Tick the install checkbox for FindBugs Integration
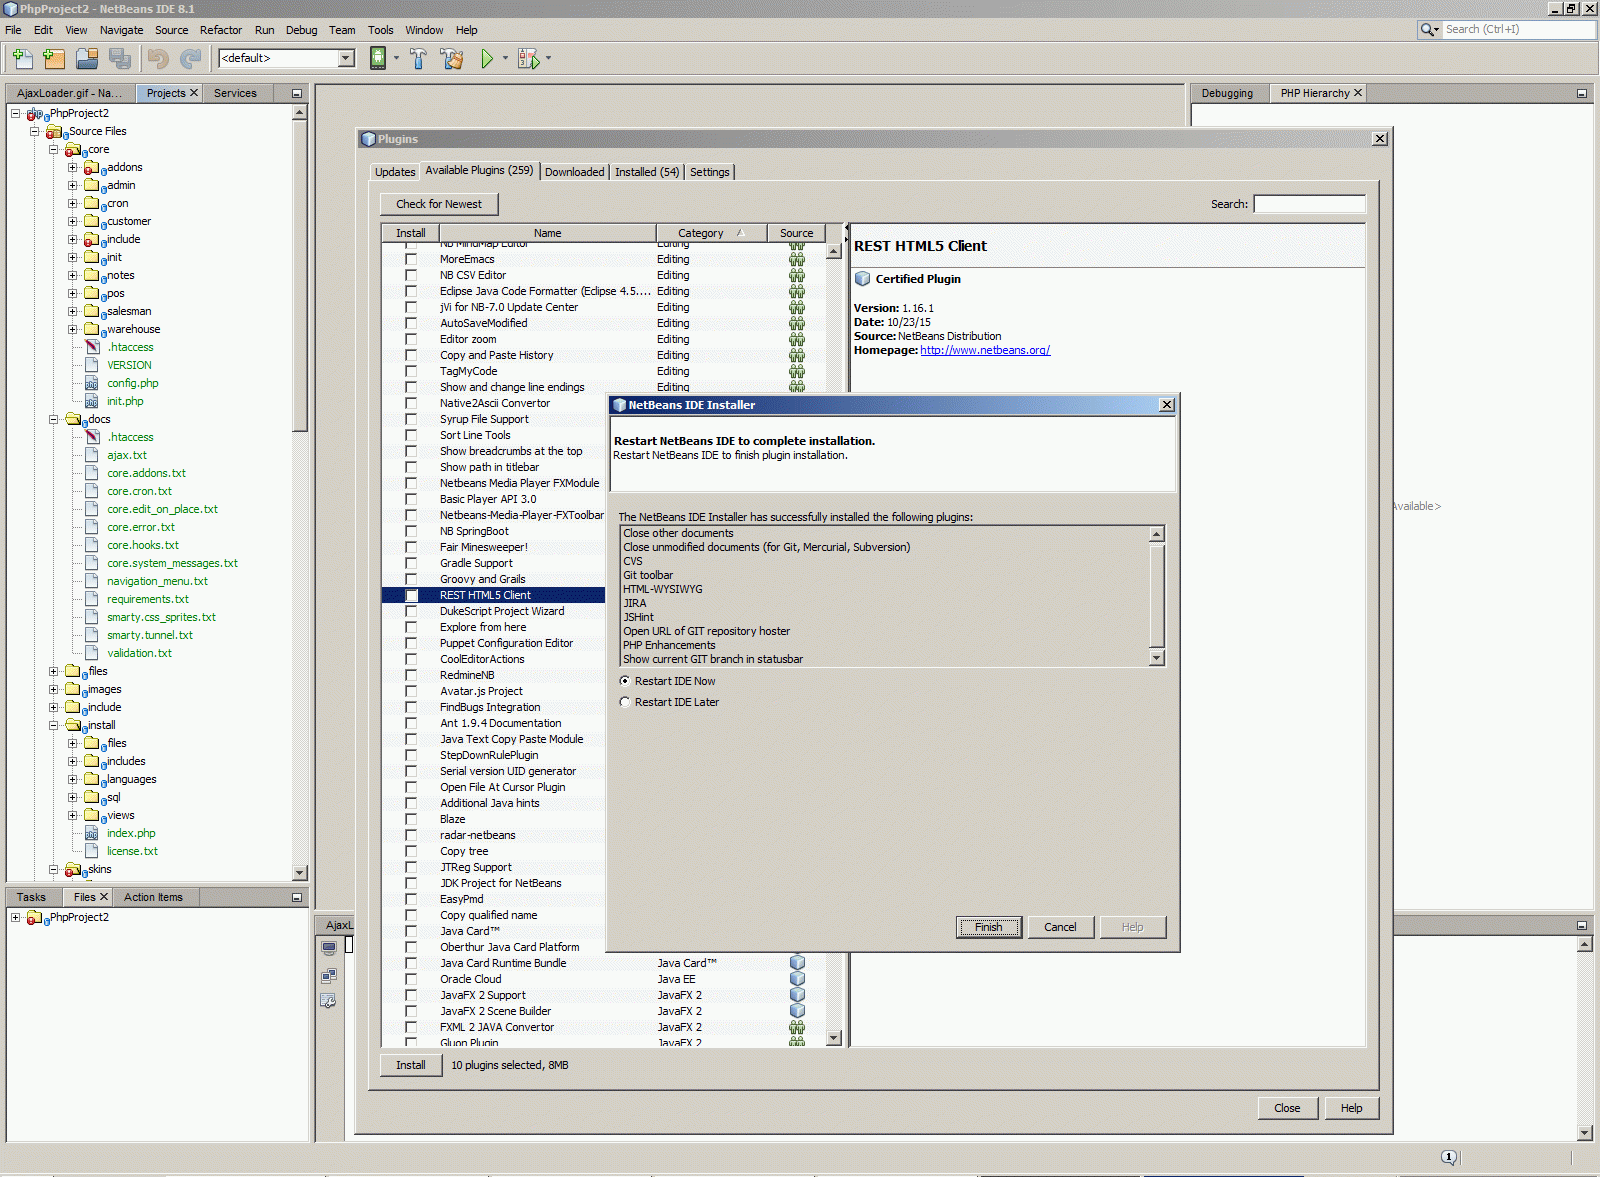Viewport: 1600px width, 1177px height. (x=411, y=707)
